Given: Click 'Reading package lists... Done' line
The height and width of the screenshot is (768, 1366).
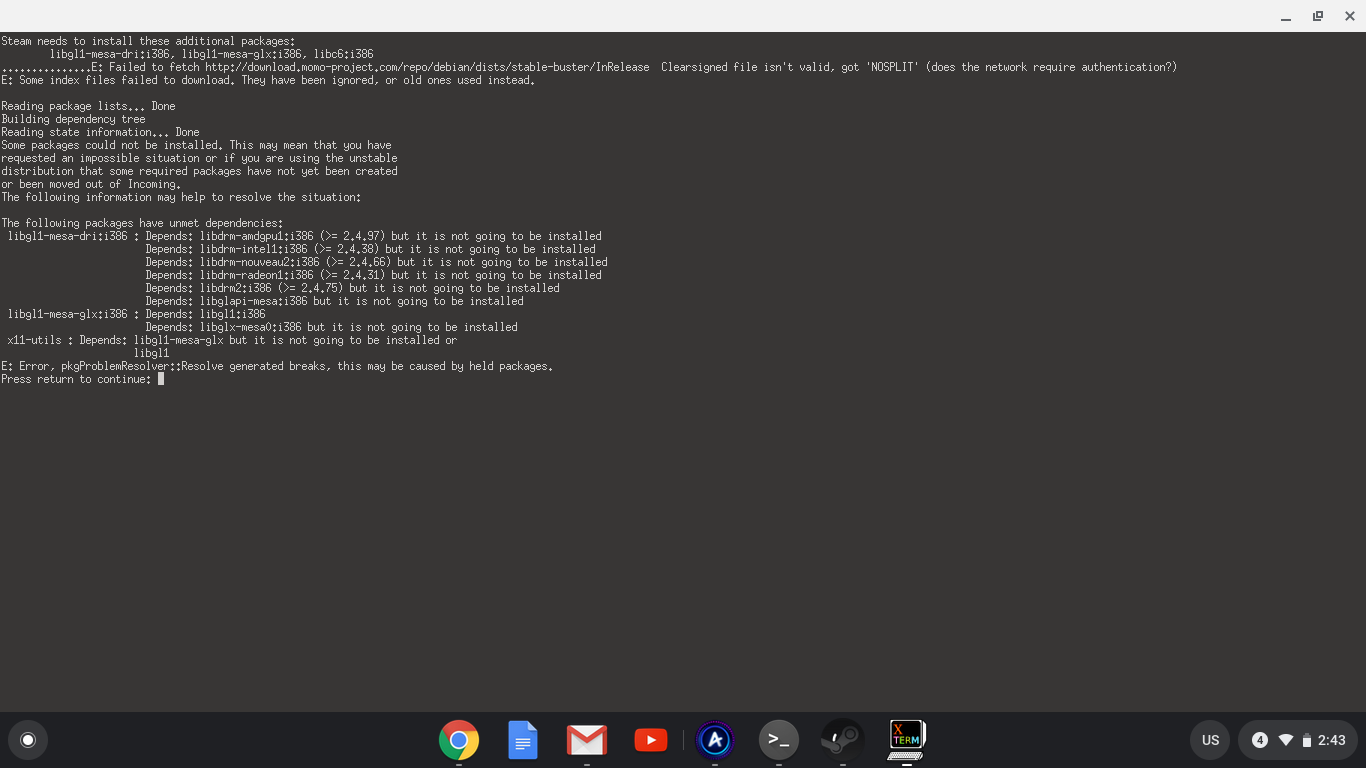Looking at the screenshot, I should (88, 106).
